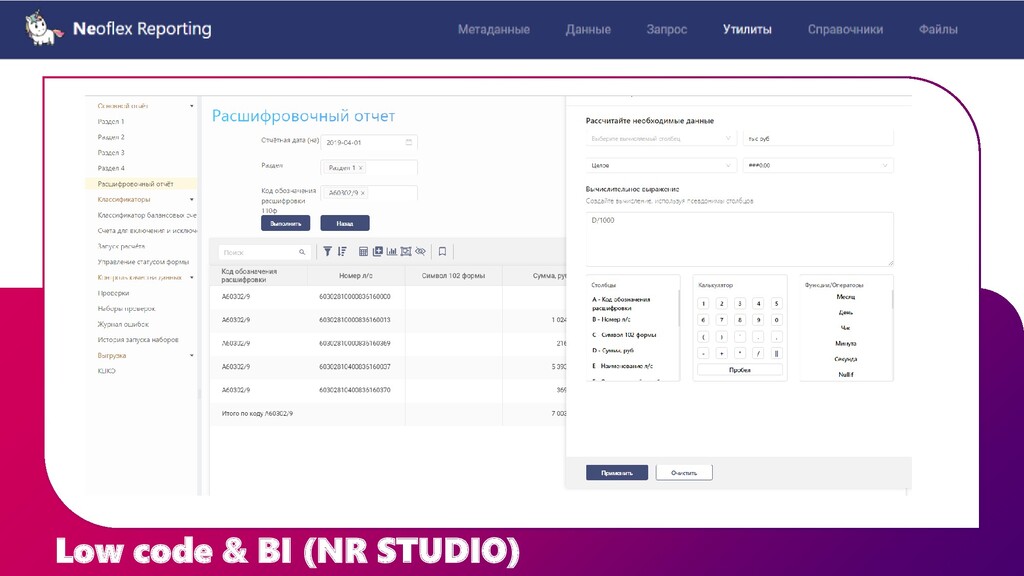Open the 'Метаданные' menu
The width and height of the screenshot is (1024, 576).
pyautogui.click(x=494, y=29)
